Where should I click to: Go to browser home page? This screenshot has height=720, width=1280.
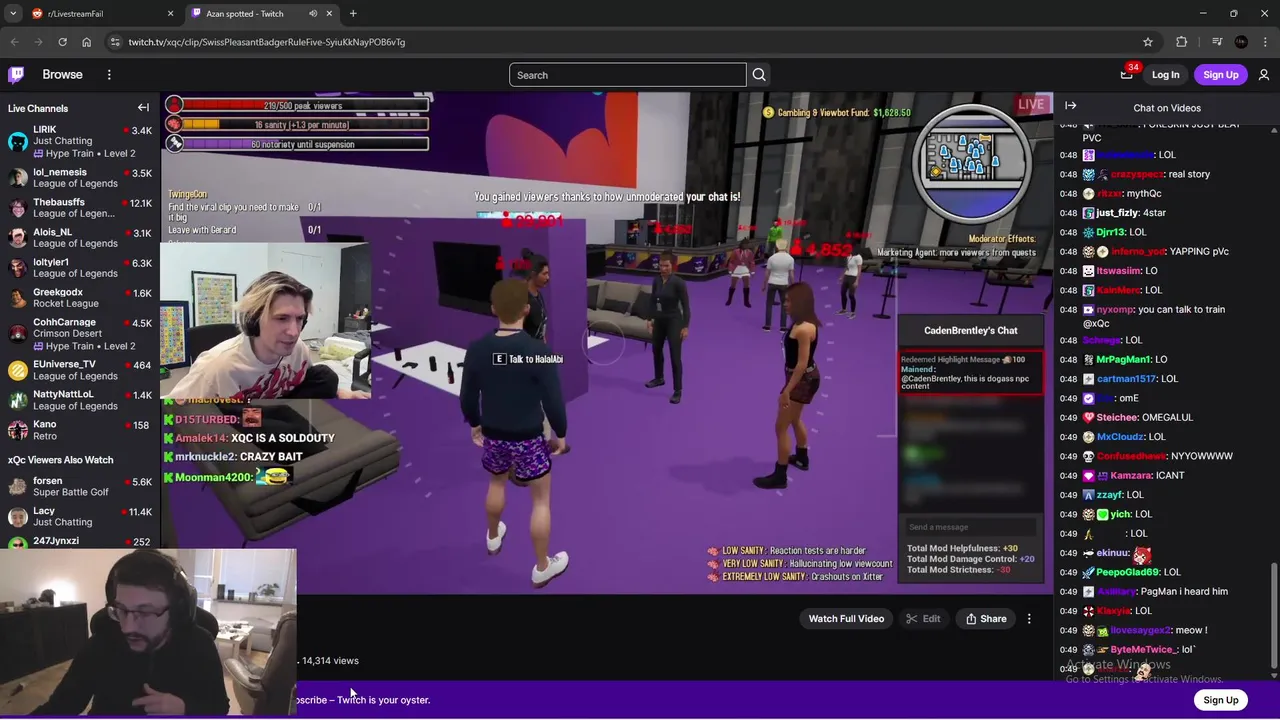click(x=86, y=42)
